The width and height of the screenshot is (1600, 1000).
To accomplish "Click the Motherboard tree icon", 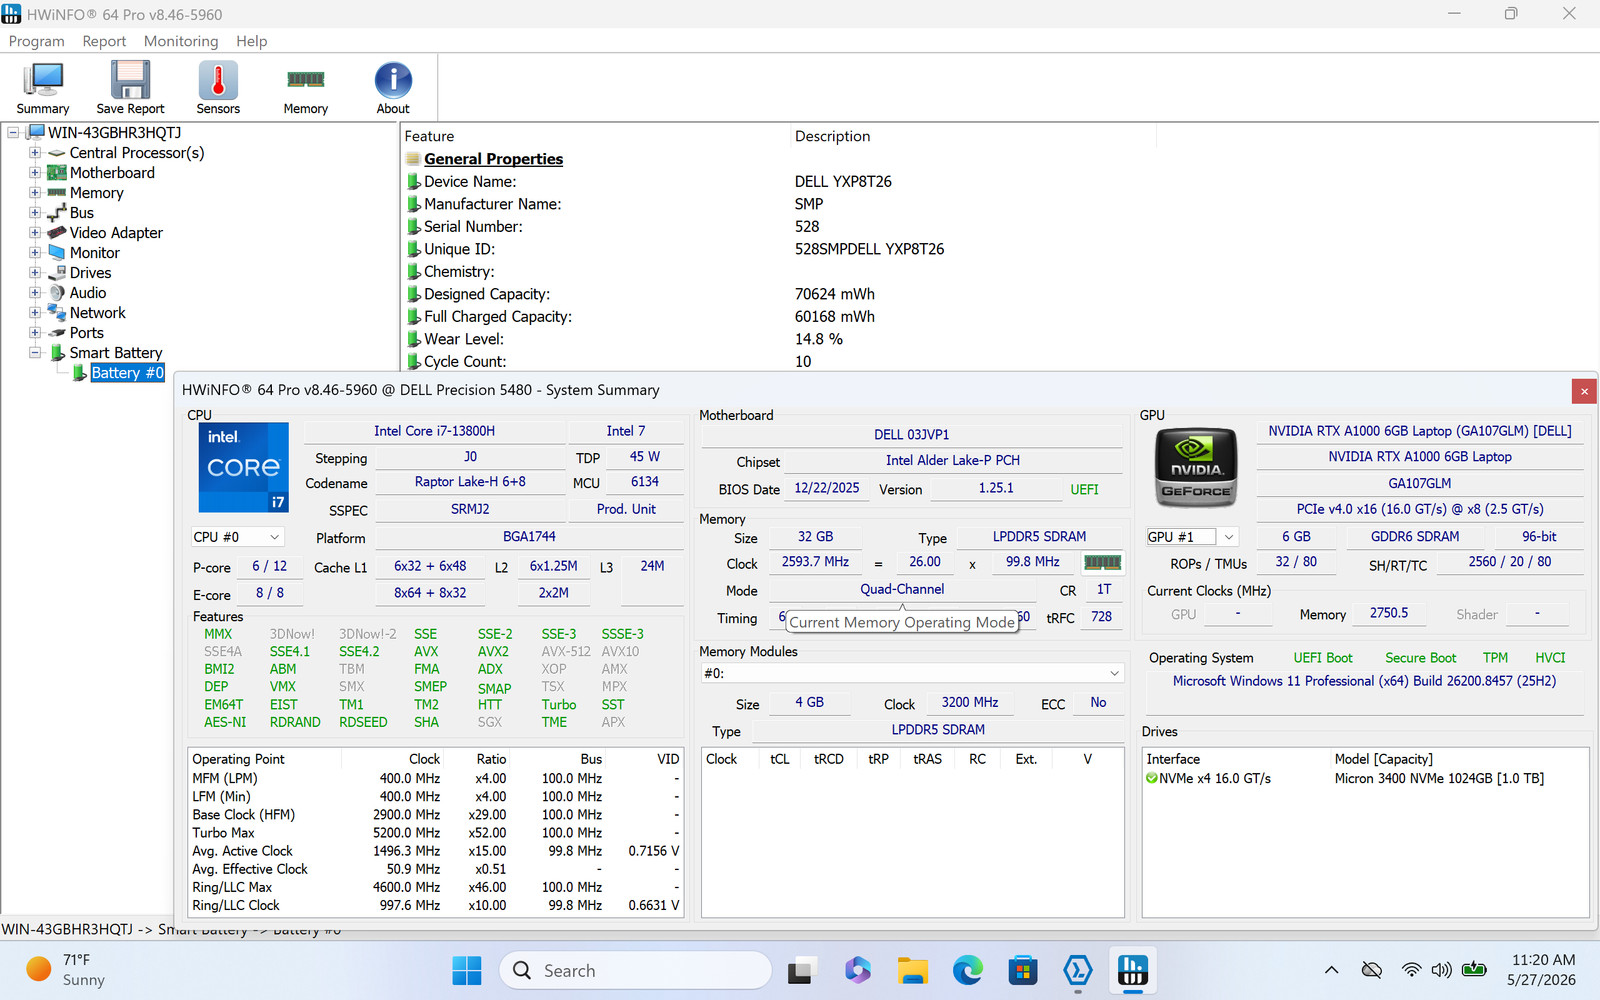I will 57,173.
